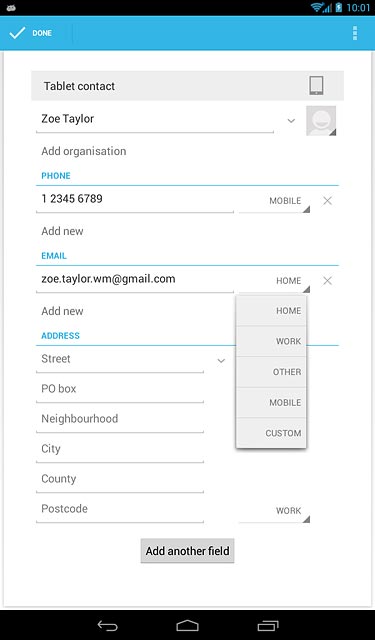The height and width of the screenshot is (640, 375).
Task: Tap the City input field
Action: [120, 450]
